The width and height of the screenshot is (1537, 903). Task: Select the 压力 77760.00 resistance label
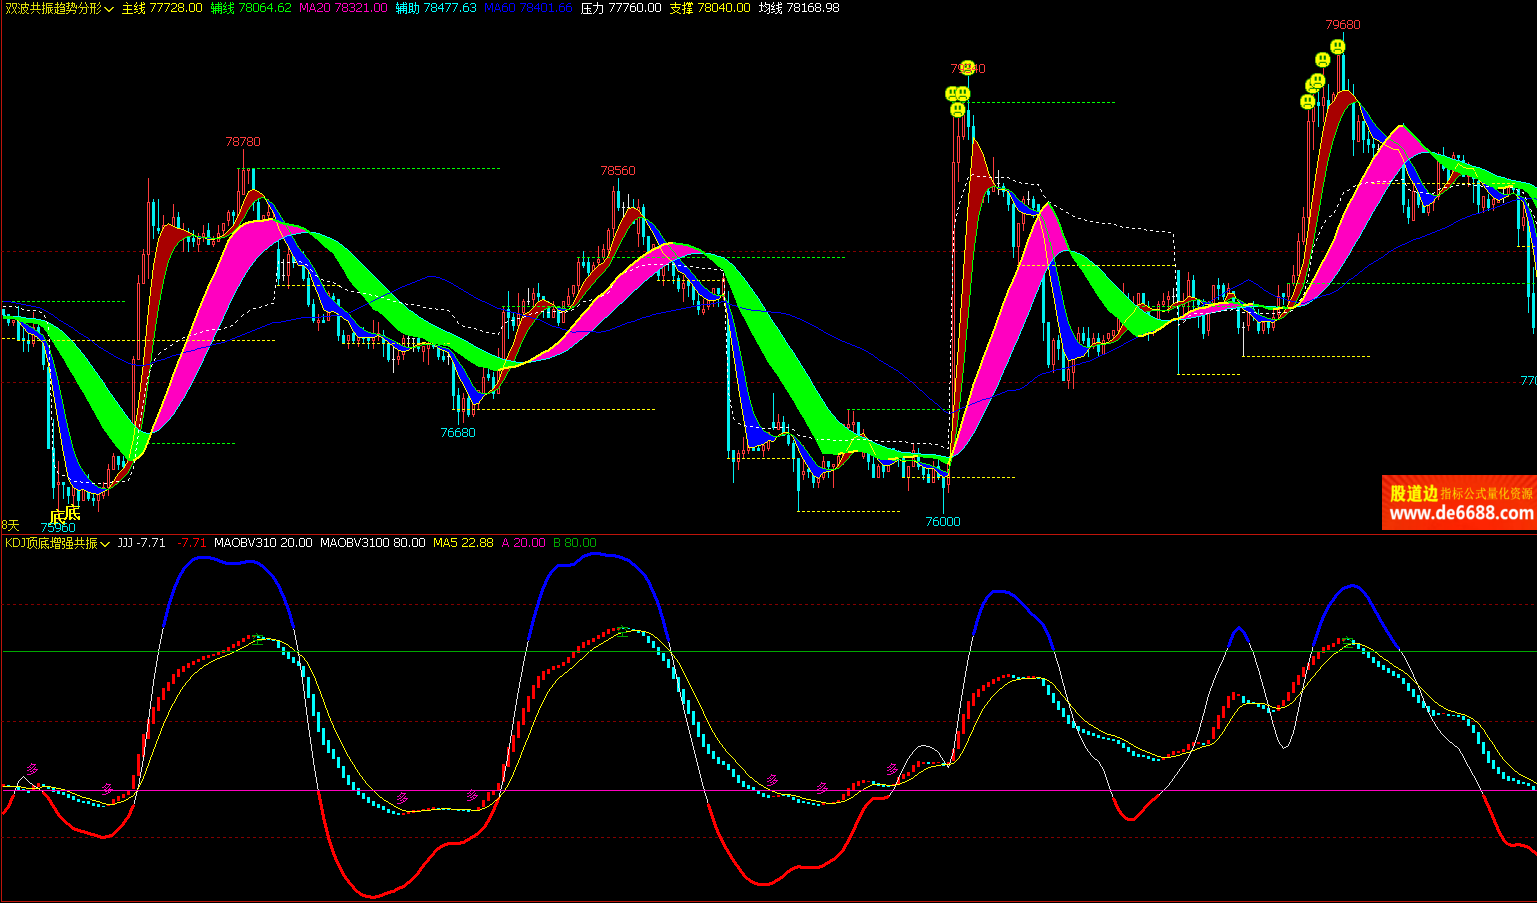(x=620, y=8)
